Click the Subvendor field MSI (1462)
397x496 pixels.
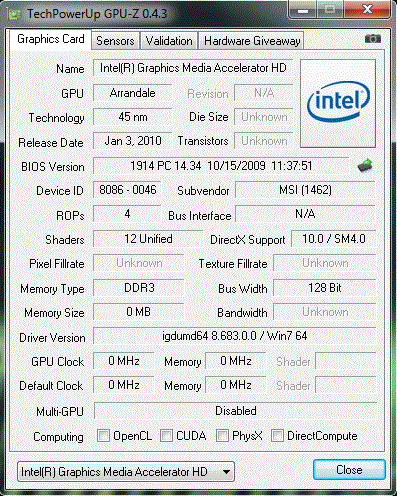point(305,190)
